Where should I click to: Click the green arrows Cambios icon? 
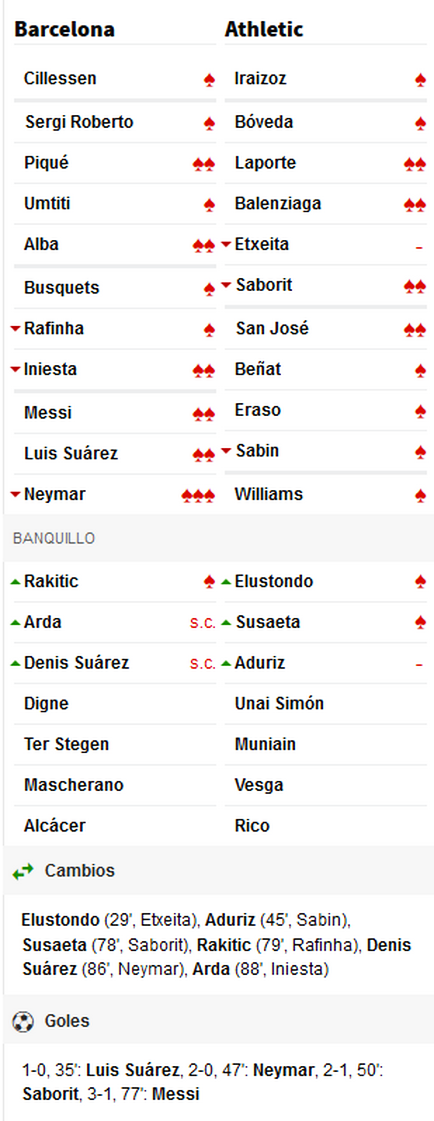[x=23, y=871]
